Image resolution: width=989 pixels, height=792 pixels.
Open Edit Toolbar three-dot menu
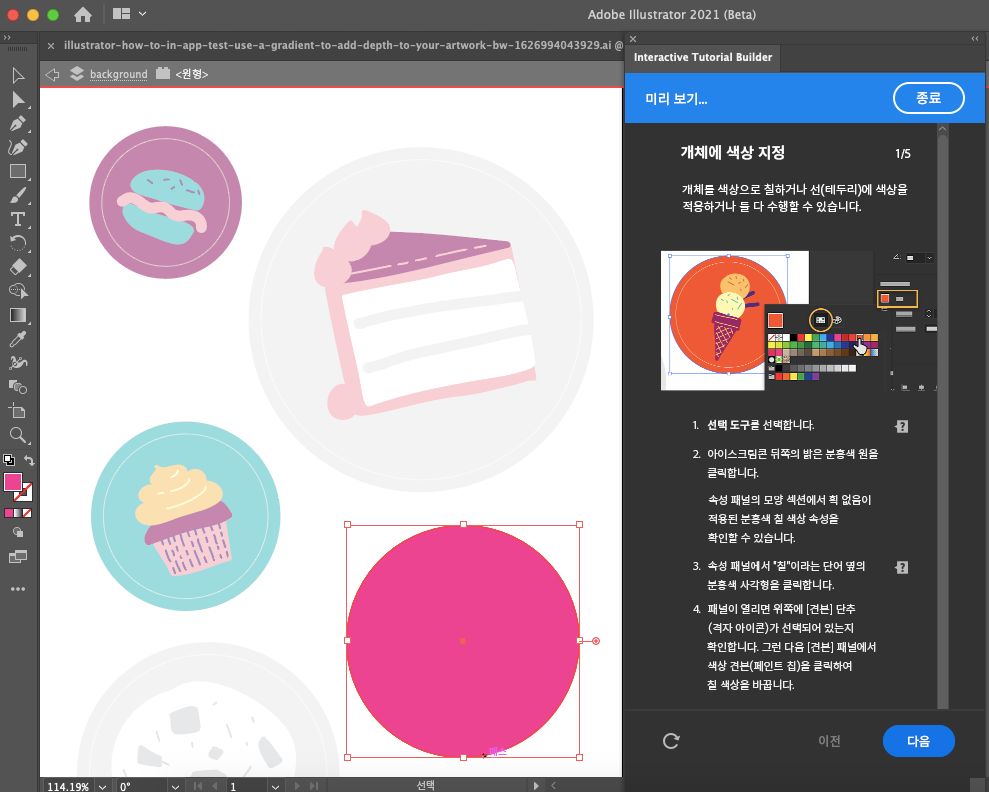pos(18,589)
